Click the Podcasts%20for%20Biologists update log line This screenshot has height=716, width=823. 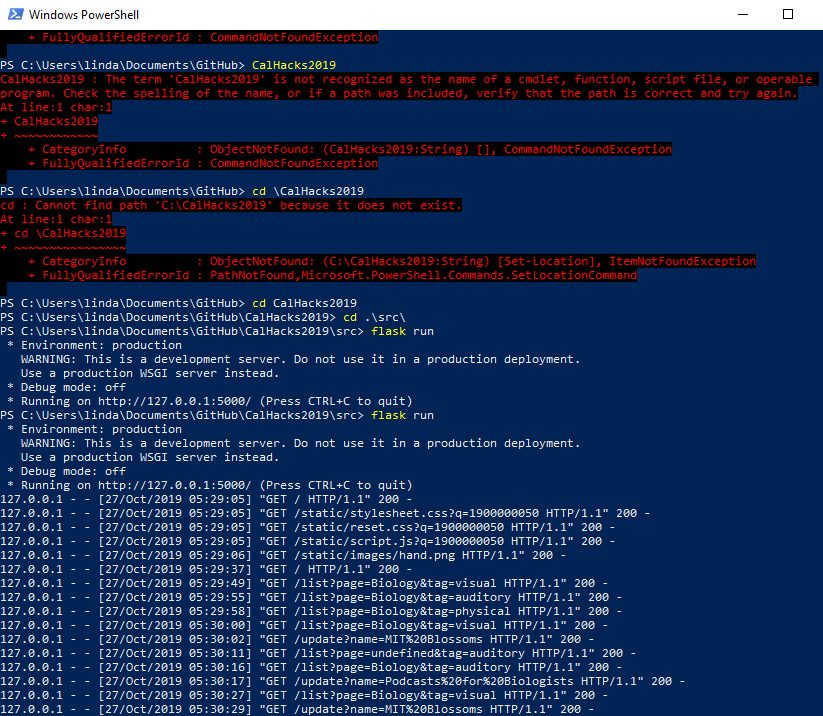343,681
